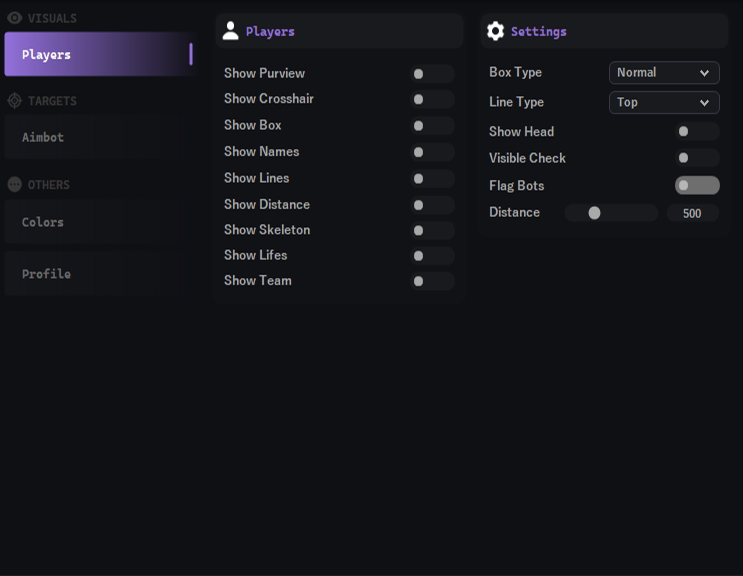Enable Show Skeleton option
743x576 pixels.
click(432, 230)
